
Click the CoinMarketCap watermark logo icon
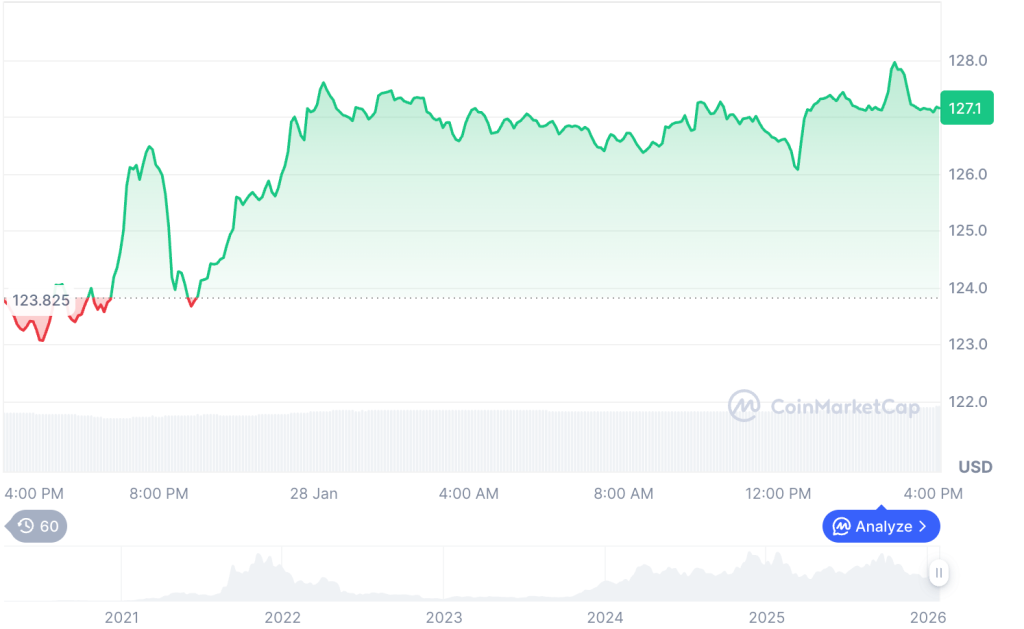click(743, 406)
